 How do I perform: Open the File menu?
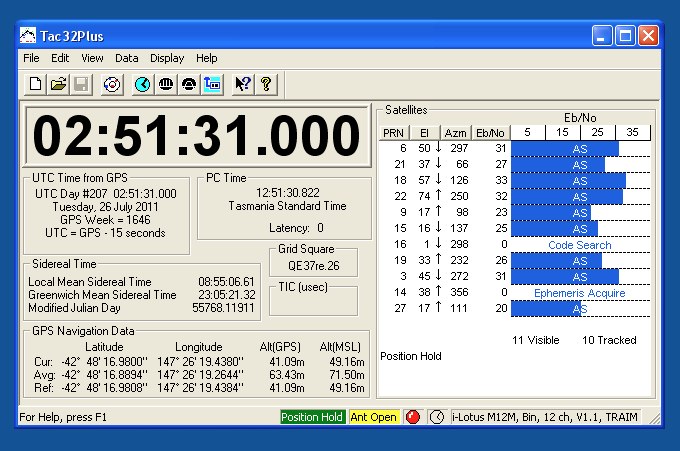[x=31, y=58]
